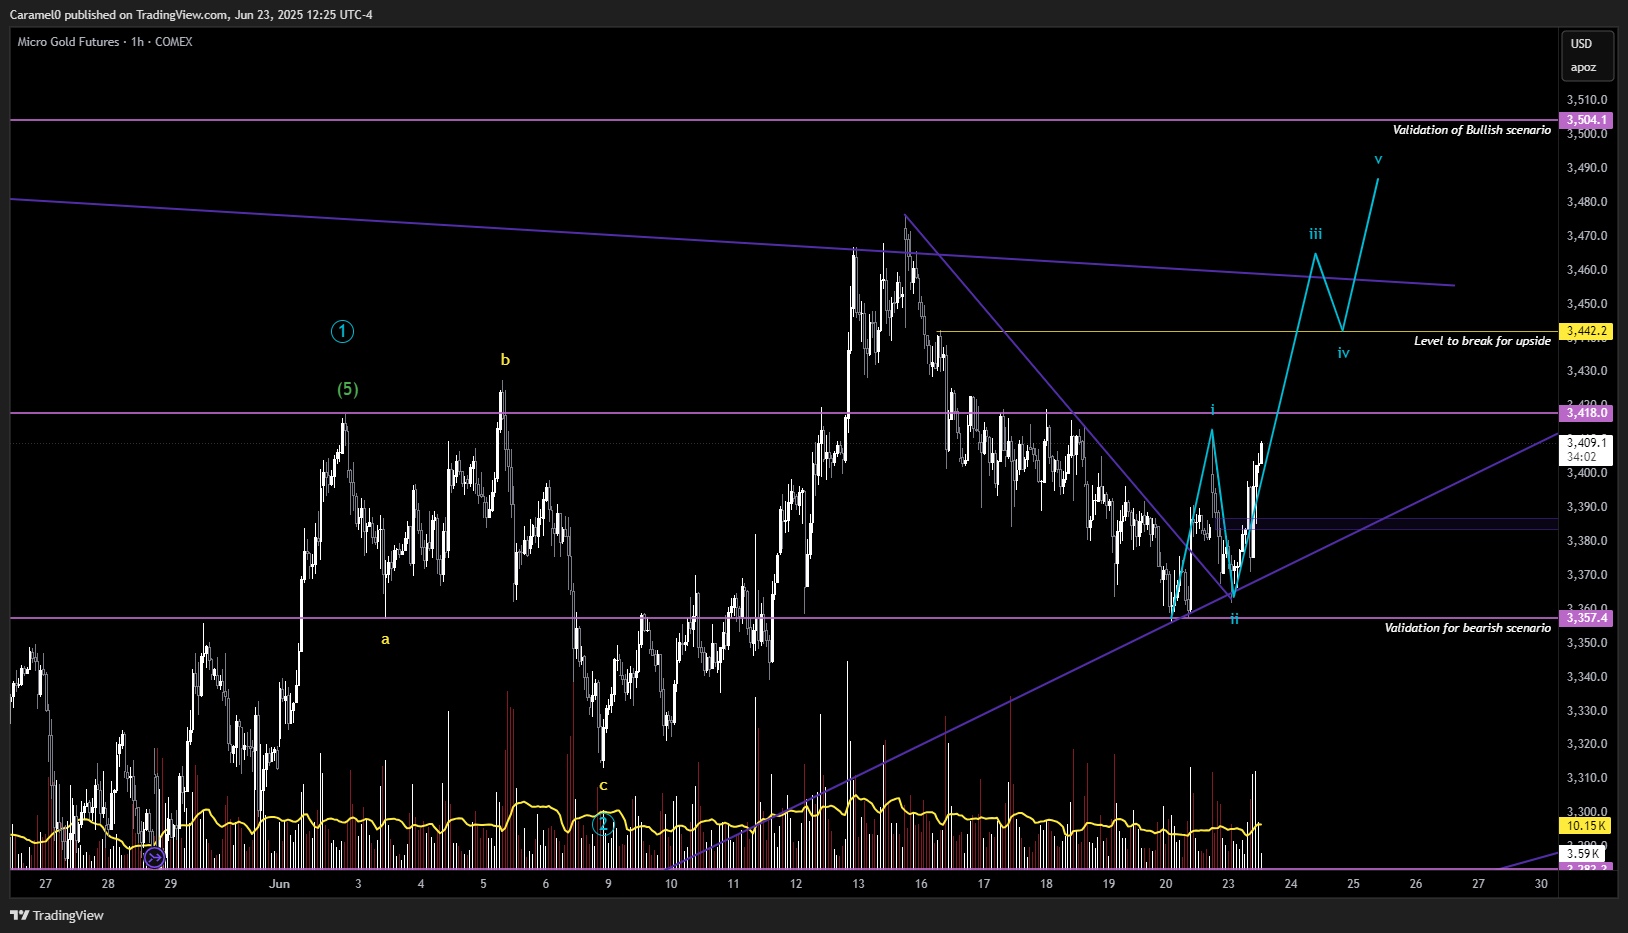
Task: Click the cyan 'ii' wave label
Action: (x=1234, y=619)
